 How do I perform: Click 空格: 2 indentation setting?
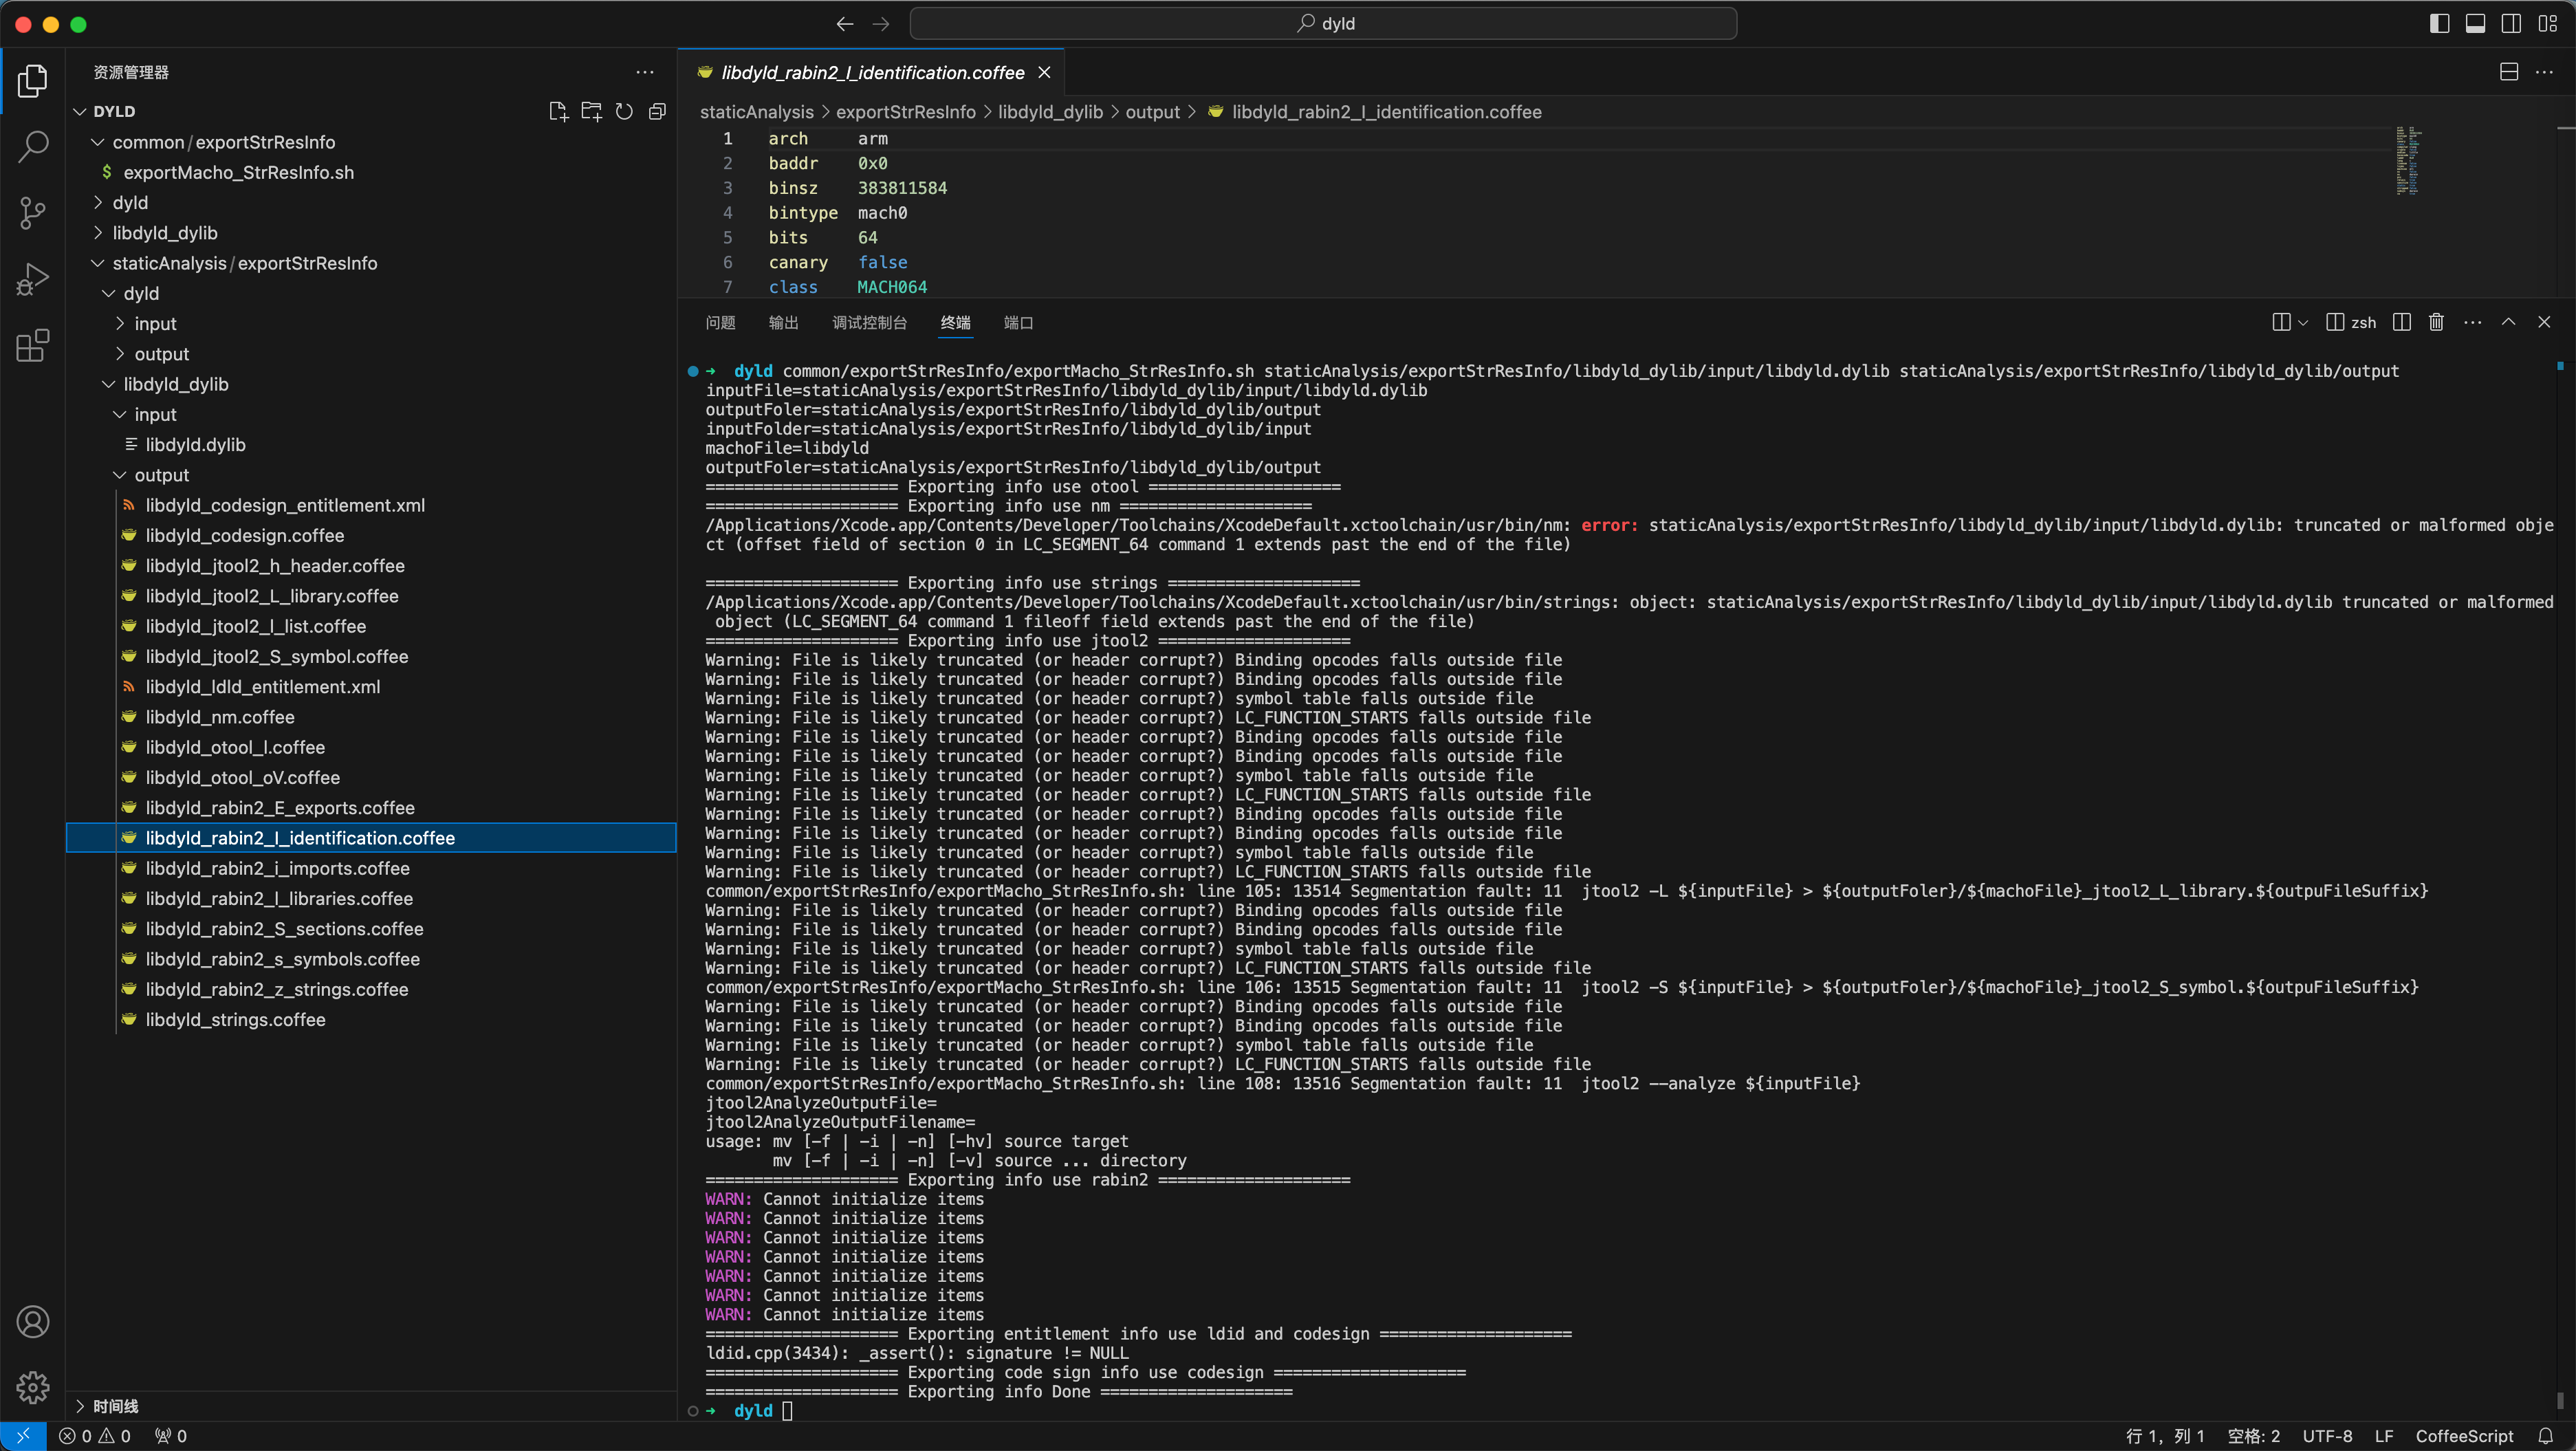pyautogui.click(x=2253, y=1436)
